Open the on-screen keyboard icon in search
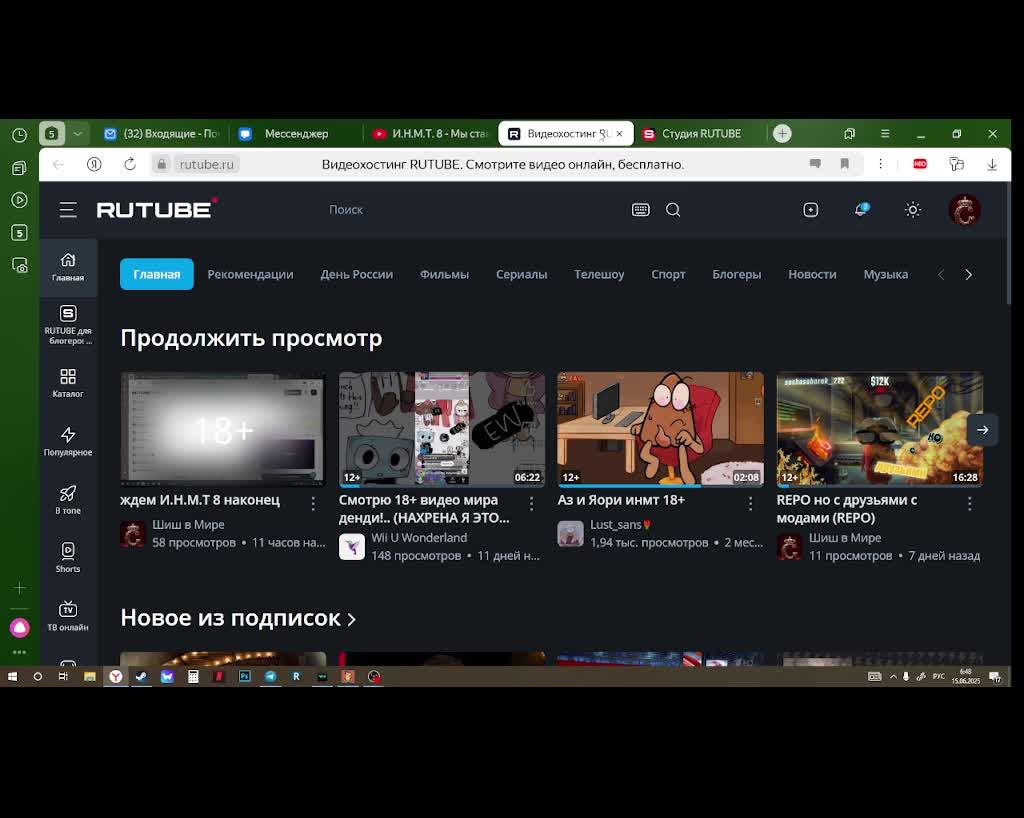 pos(641,210)
